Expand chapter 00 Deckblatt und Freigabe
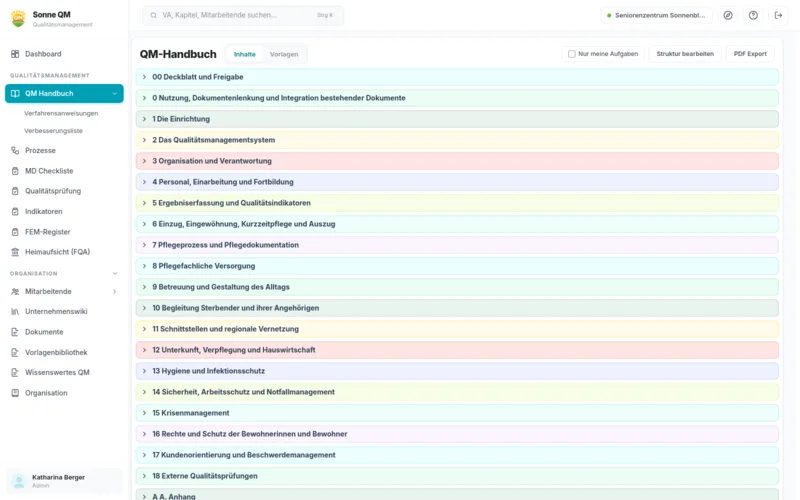Image resolution: width=800 pixels, height=500 pixels. point(144,77)
